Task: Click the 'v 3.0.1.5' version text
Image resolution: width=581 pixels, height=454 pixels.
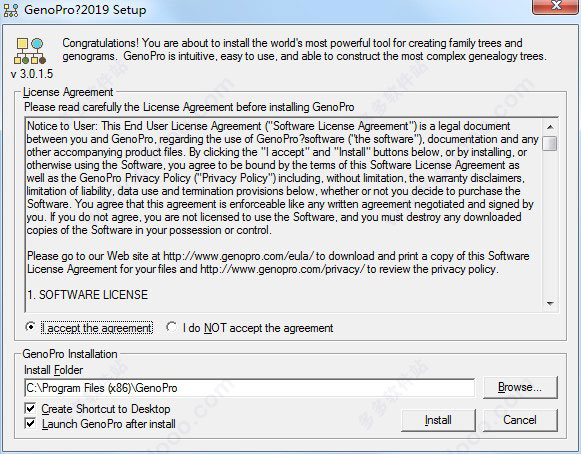Action: [x=32, y=74]
